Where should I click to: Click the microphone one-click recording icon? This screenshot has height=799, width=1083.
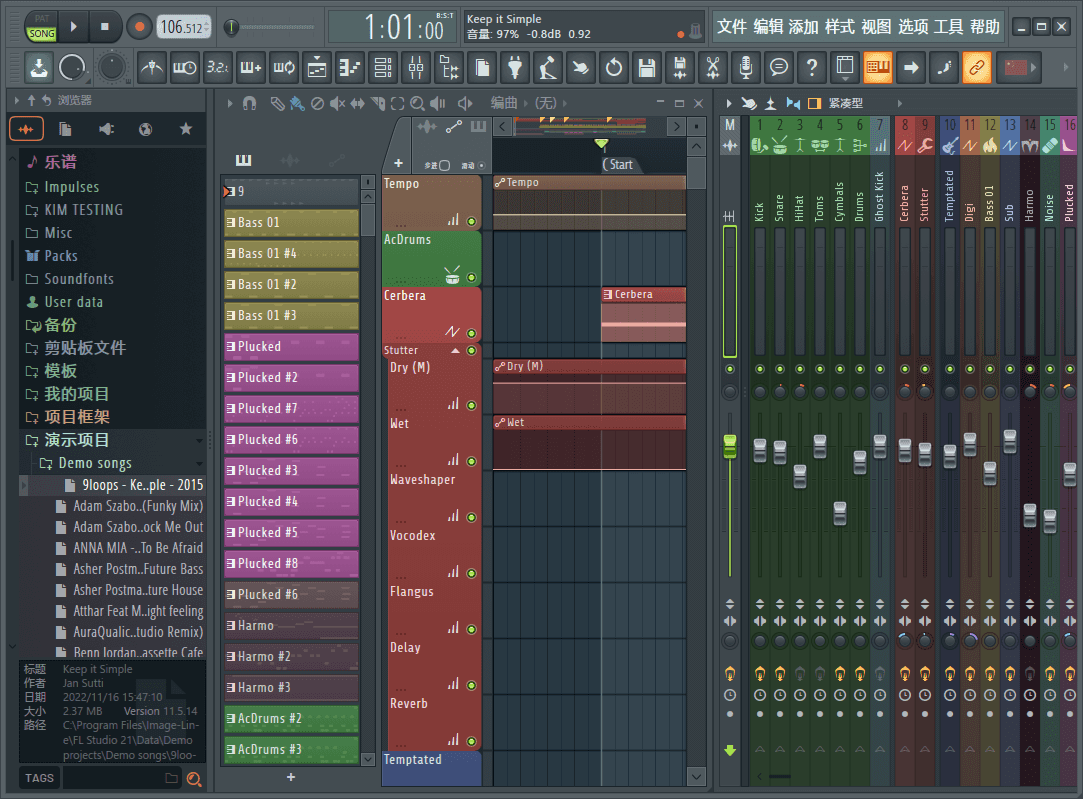pos(746,68)
